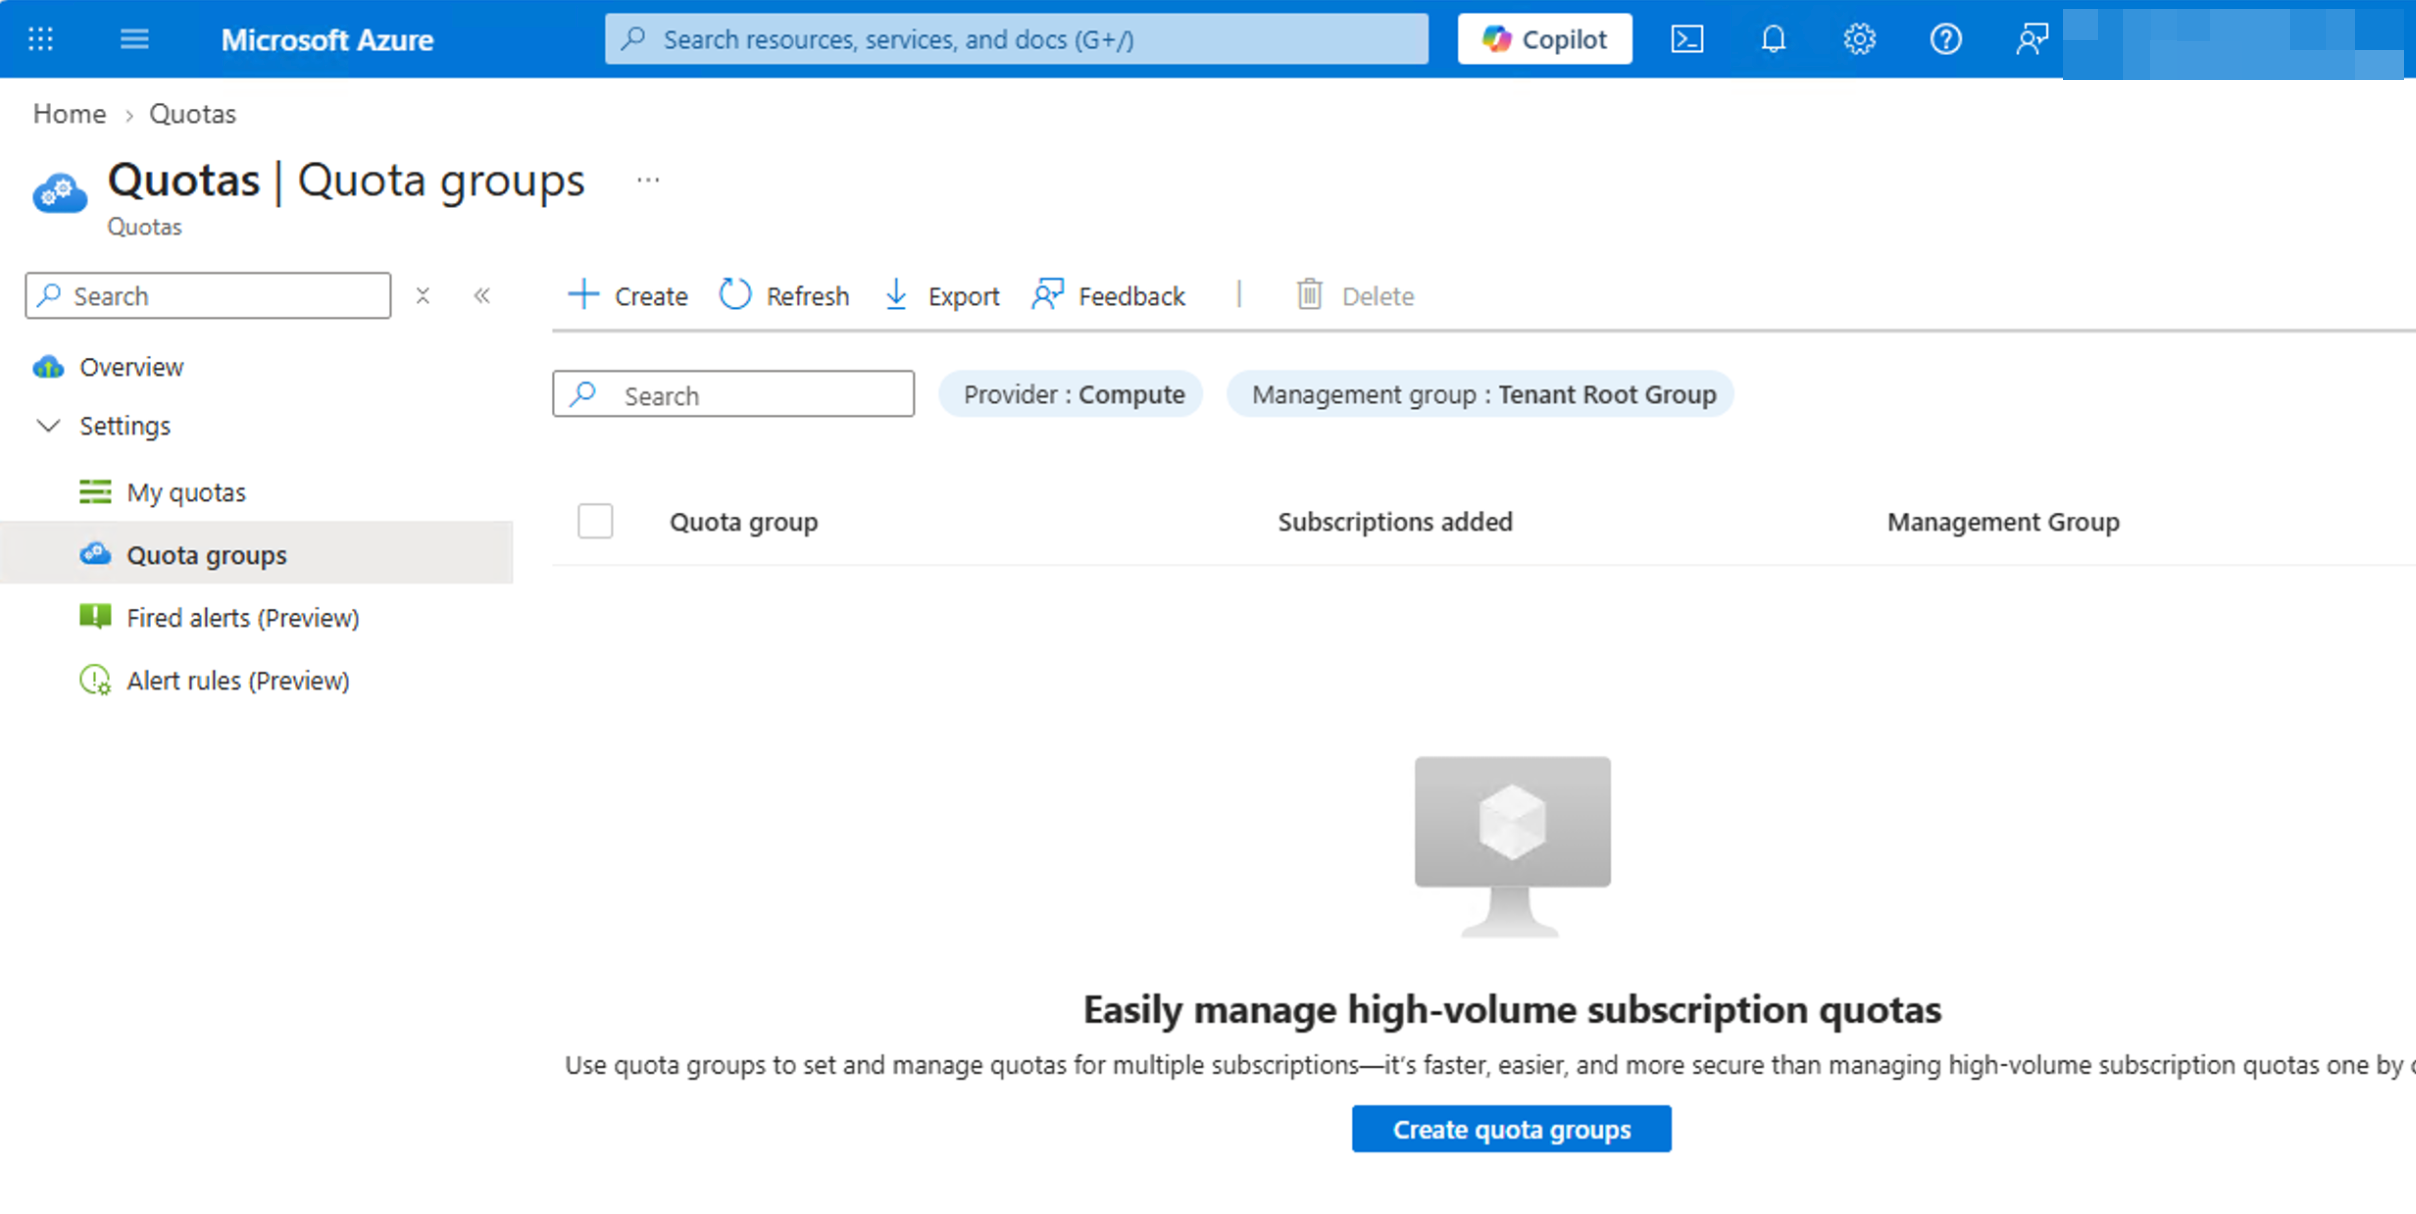Export the quota groups list
Image resolution: width=2416 pixels, height=1214 pixels.
point(942,296)
